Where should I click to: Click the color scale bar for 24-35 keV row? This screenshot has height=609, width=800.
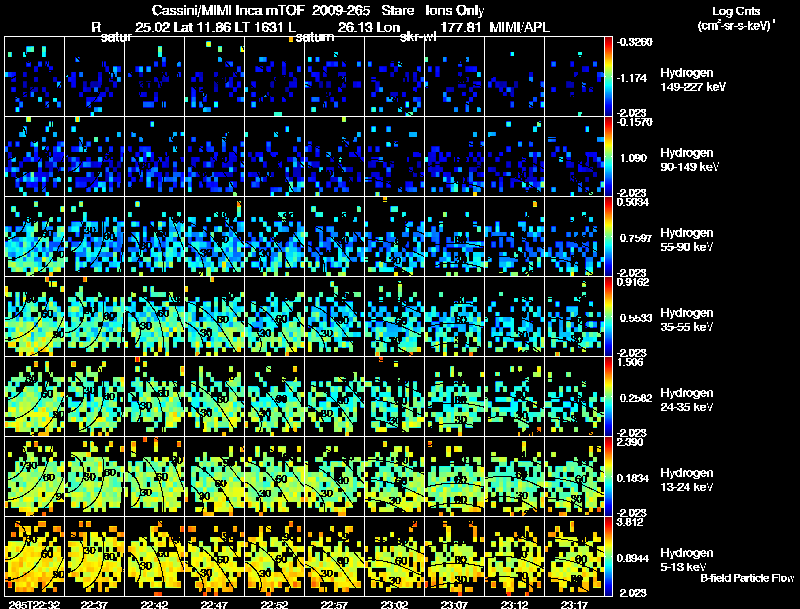point(608,397)
